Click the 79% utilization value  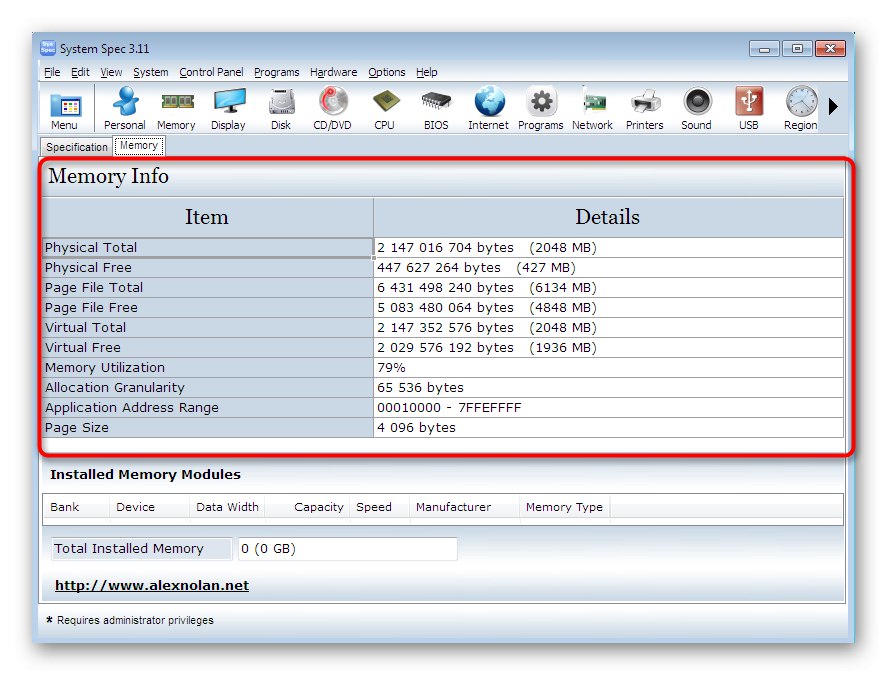point(391,368)
